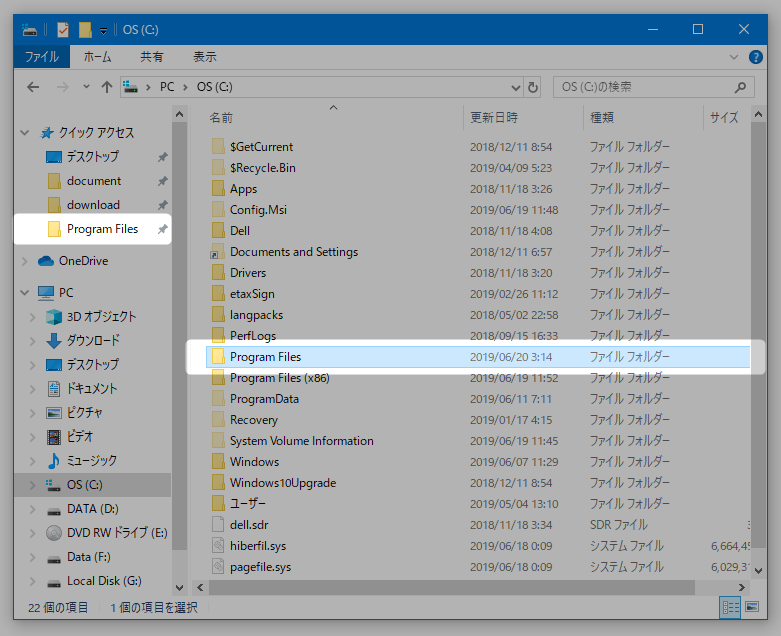This screenshot has width=781, height=636.
Task: Collapse the クイック アクセス tree node
Action: pos(24,133)
